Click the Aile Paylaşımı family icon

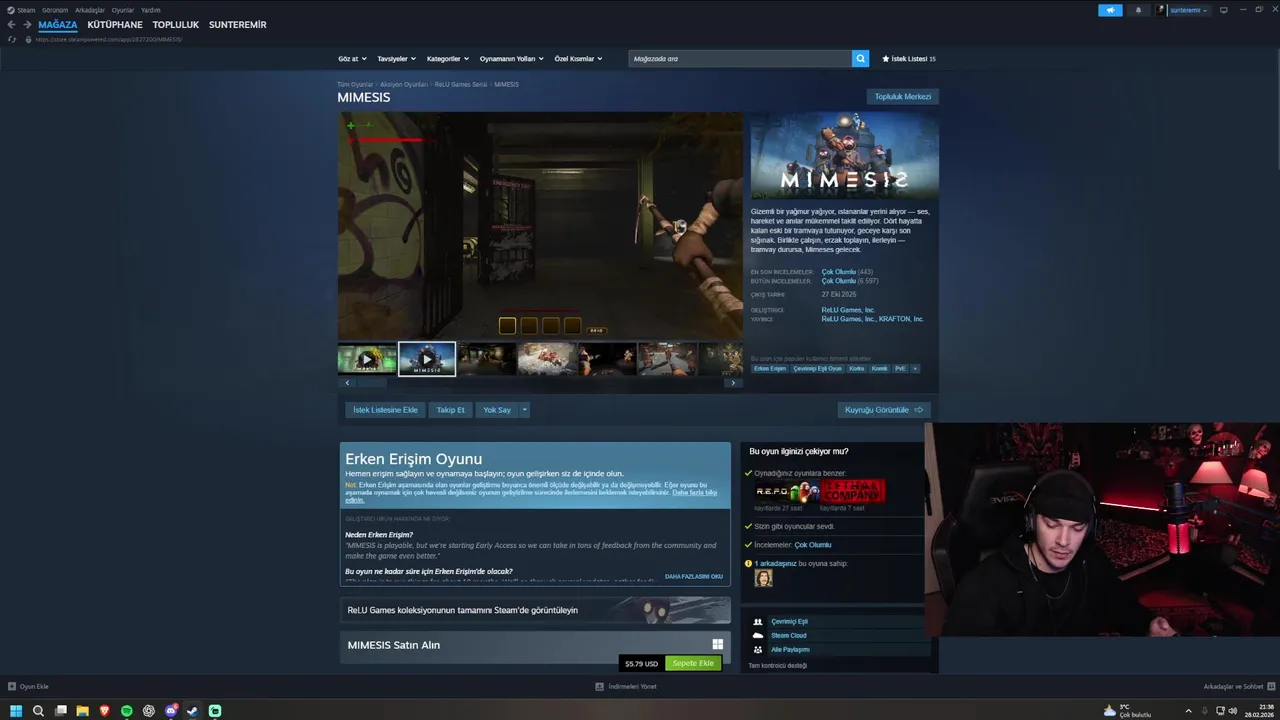(x=758, y=650)
